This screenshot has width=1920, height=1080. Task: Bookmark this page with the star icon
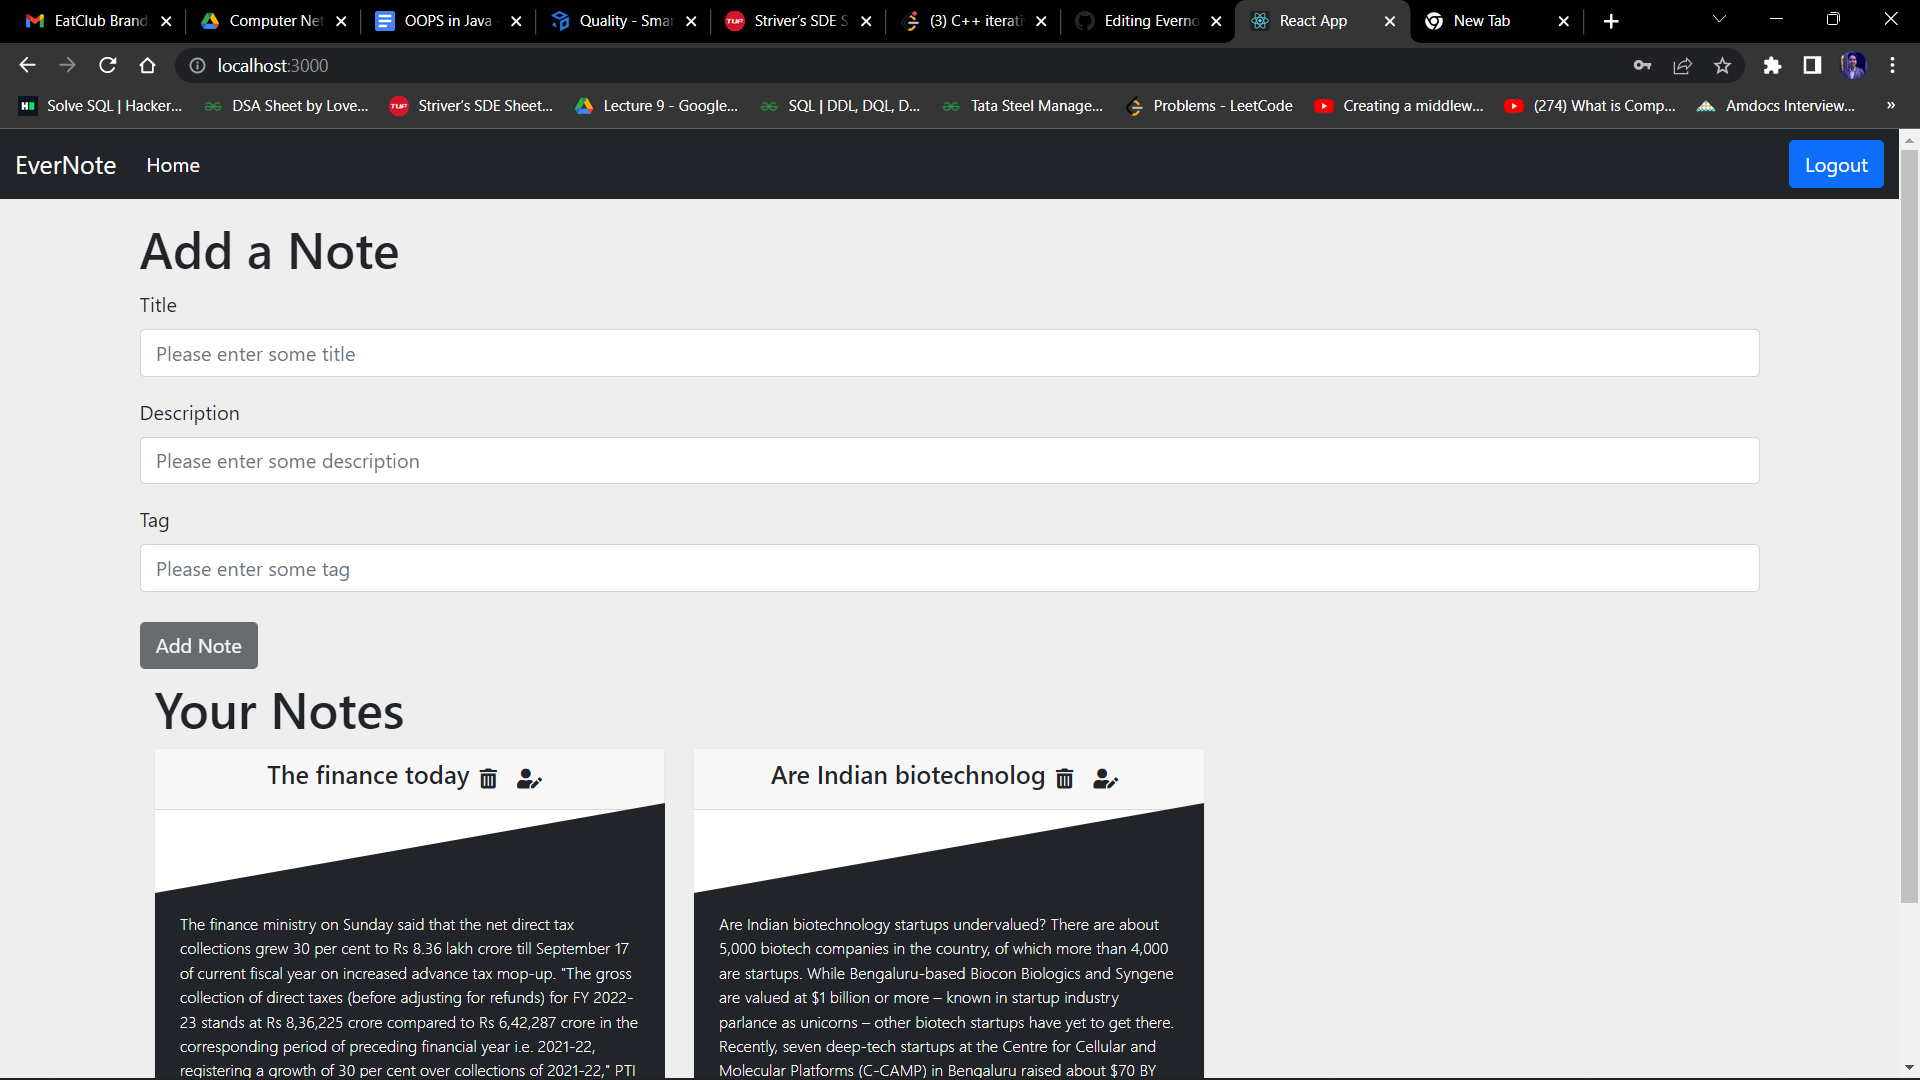[x=1722, y=65]
